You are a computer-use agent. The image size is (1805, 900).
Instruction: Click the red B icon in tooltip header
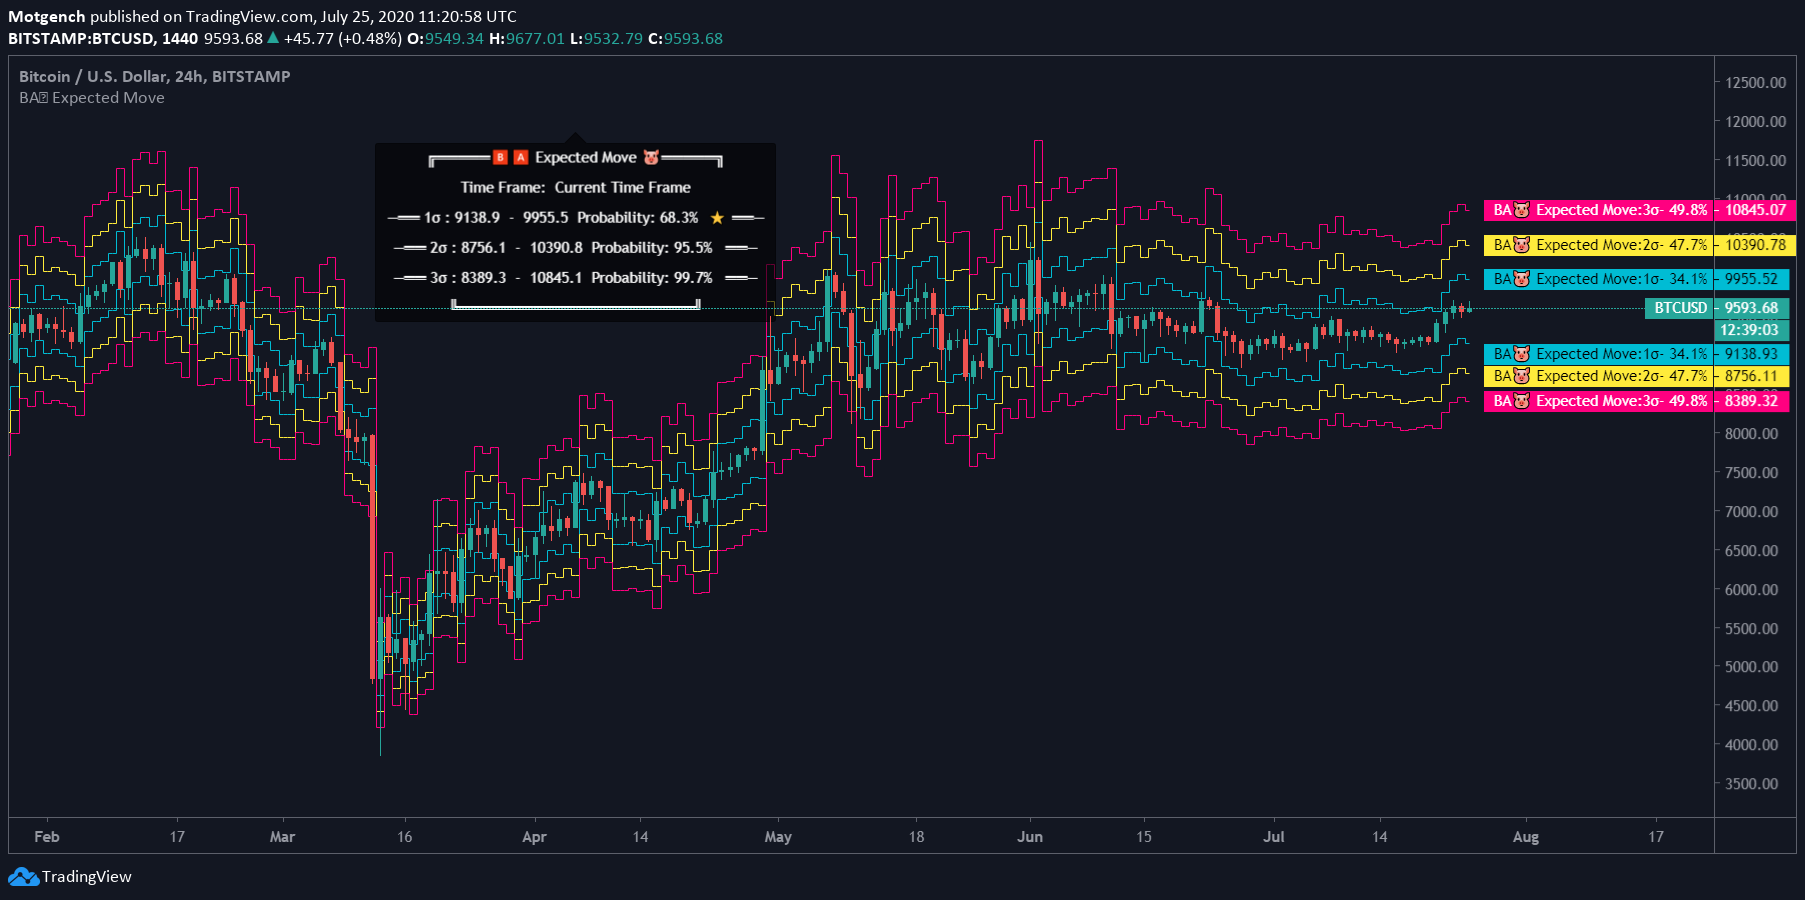[x=500, y=158]
